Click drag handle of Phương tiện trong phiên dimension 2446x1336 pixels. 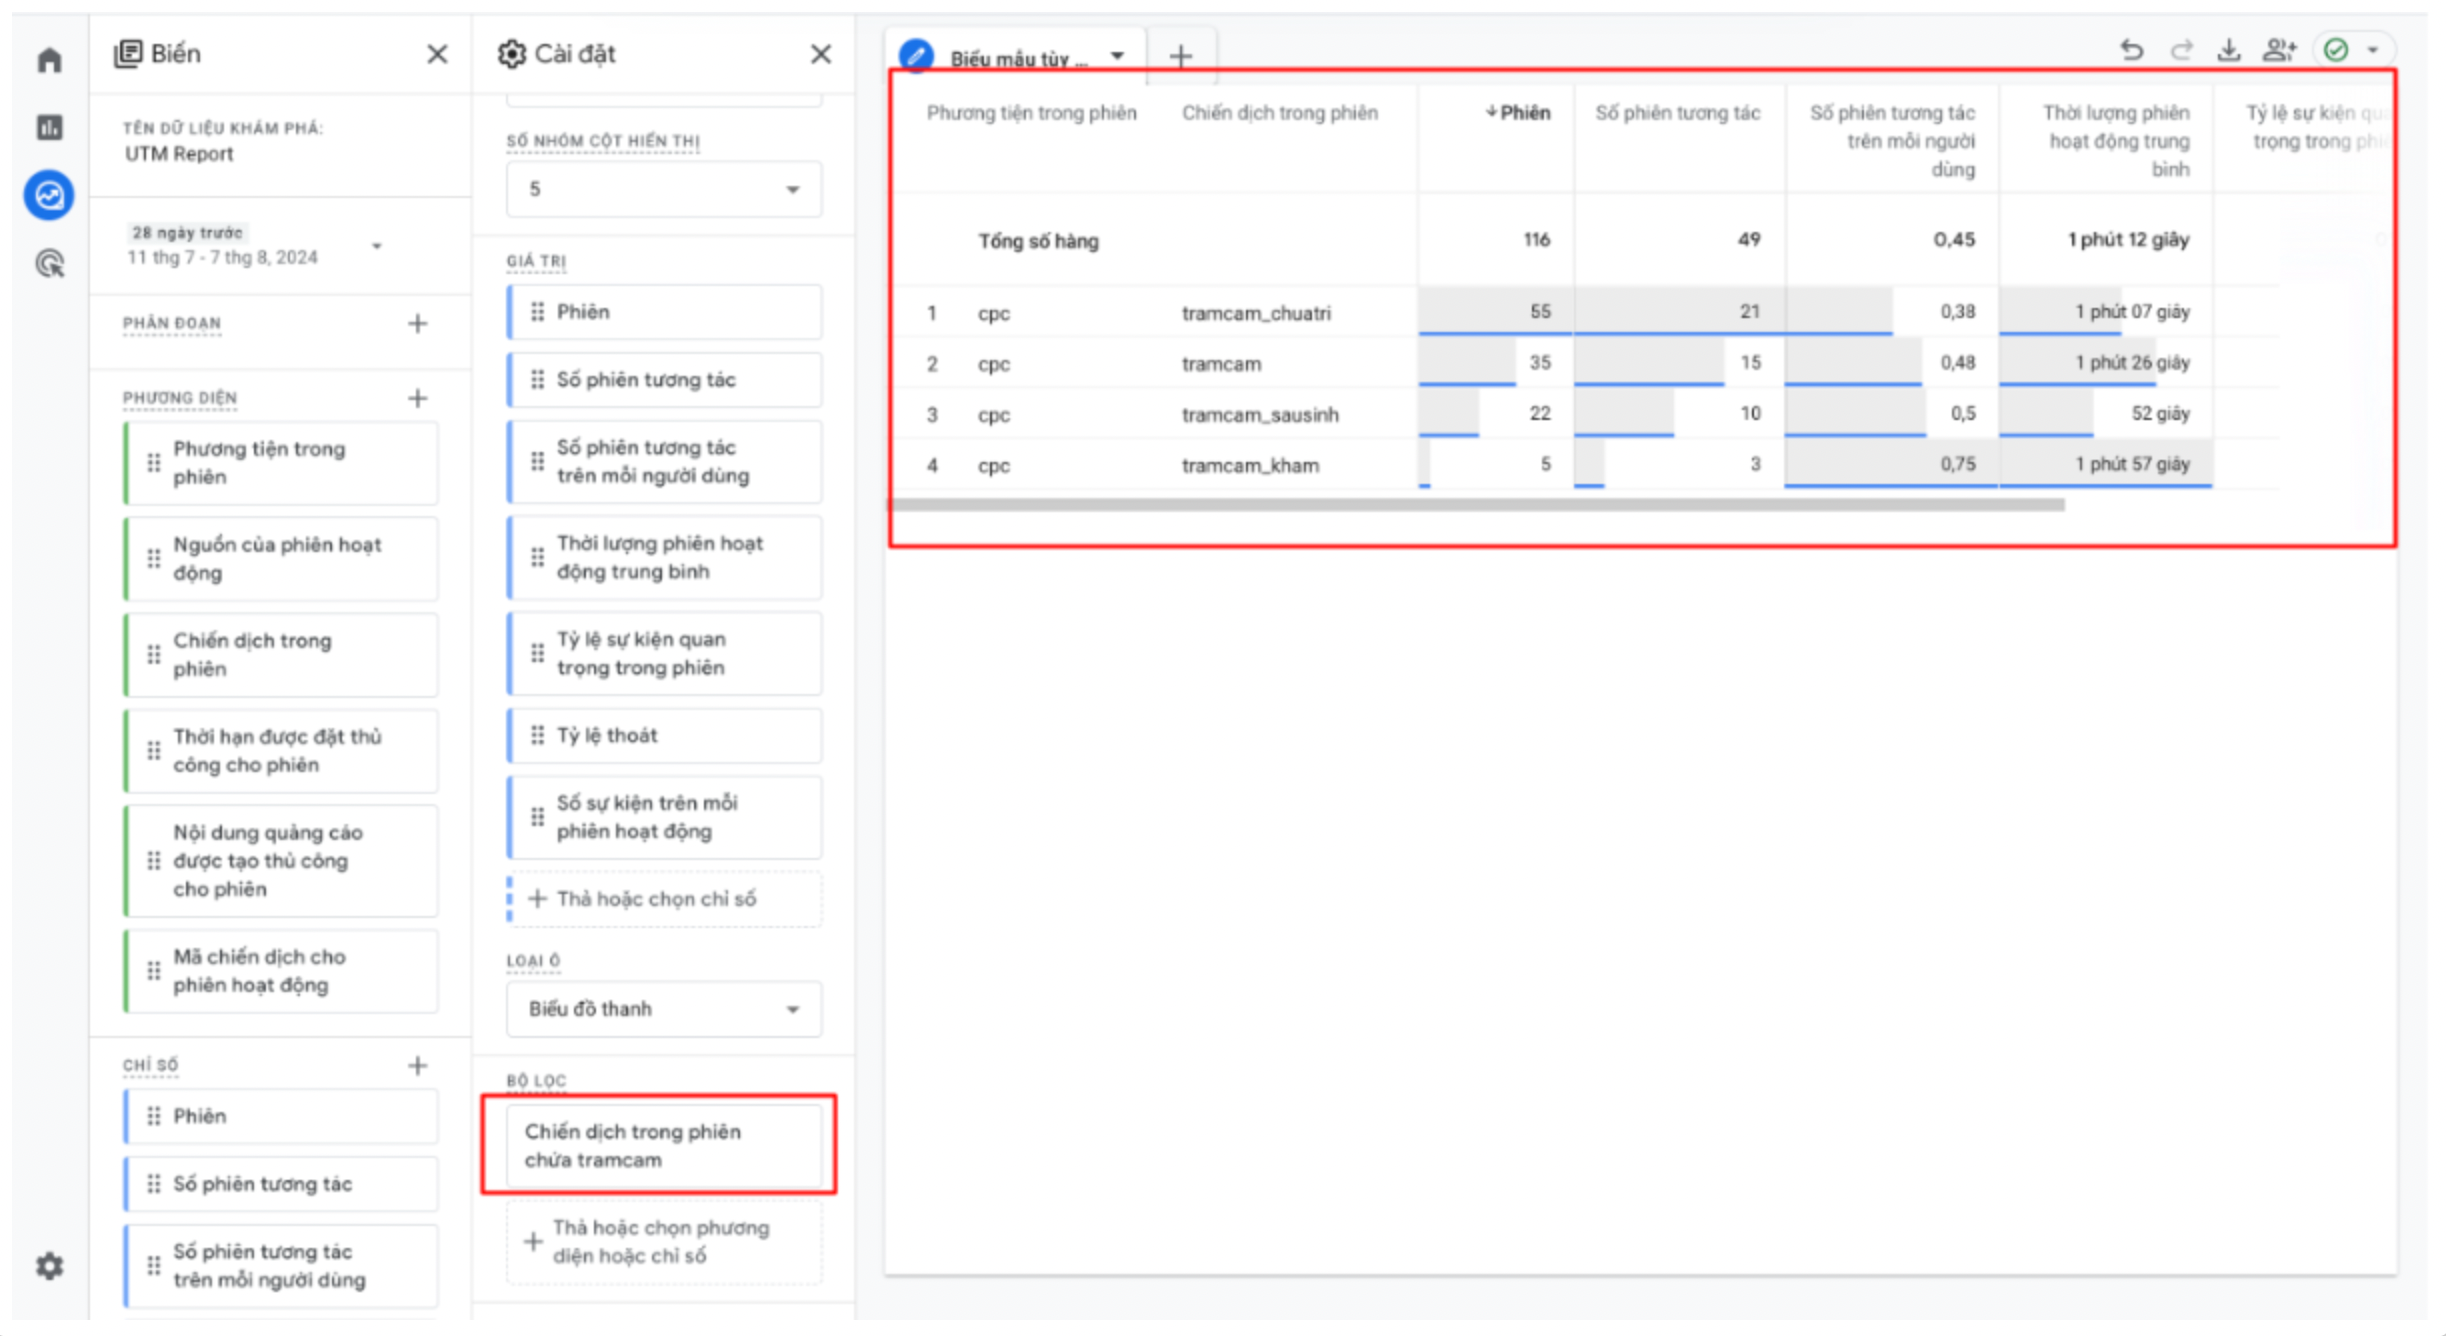153,462
